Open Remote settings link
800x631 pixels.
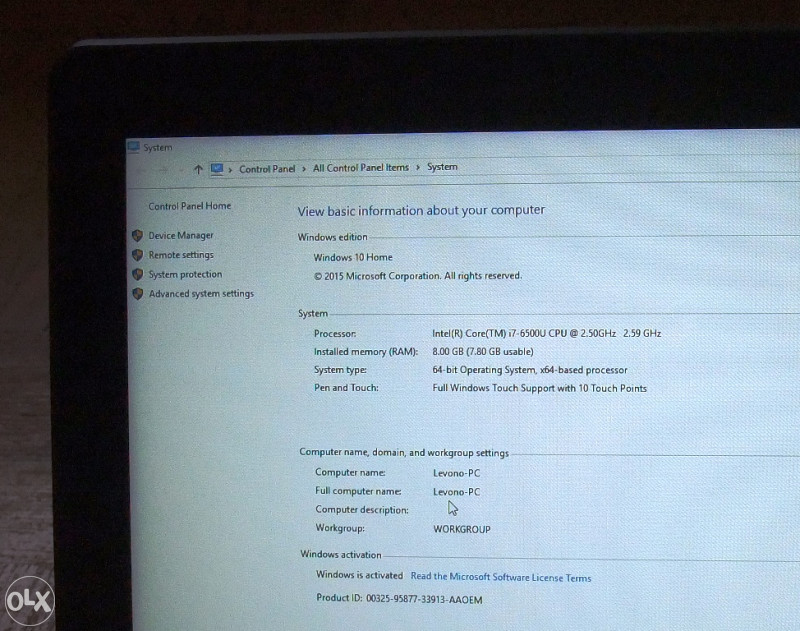[181, 255]
